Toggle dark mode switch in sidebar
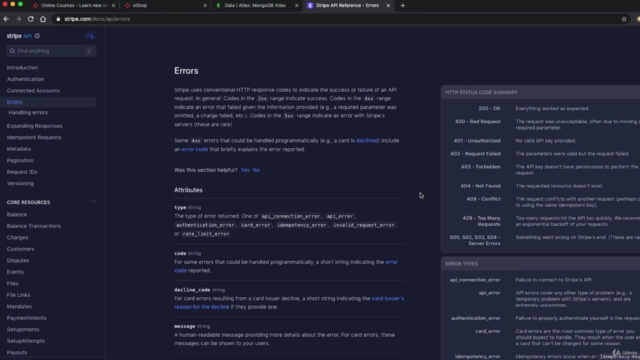The height and width of the screenshot is (360, 640). click(x=90, y=36)
